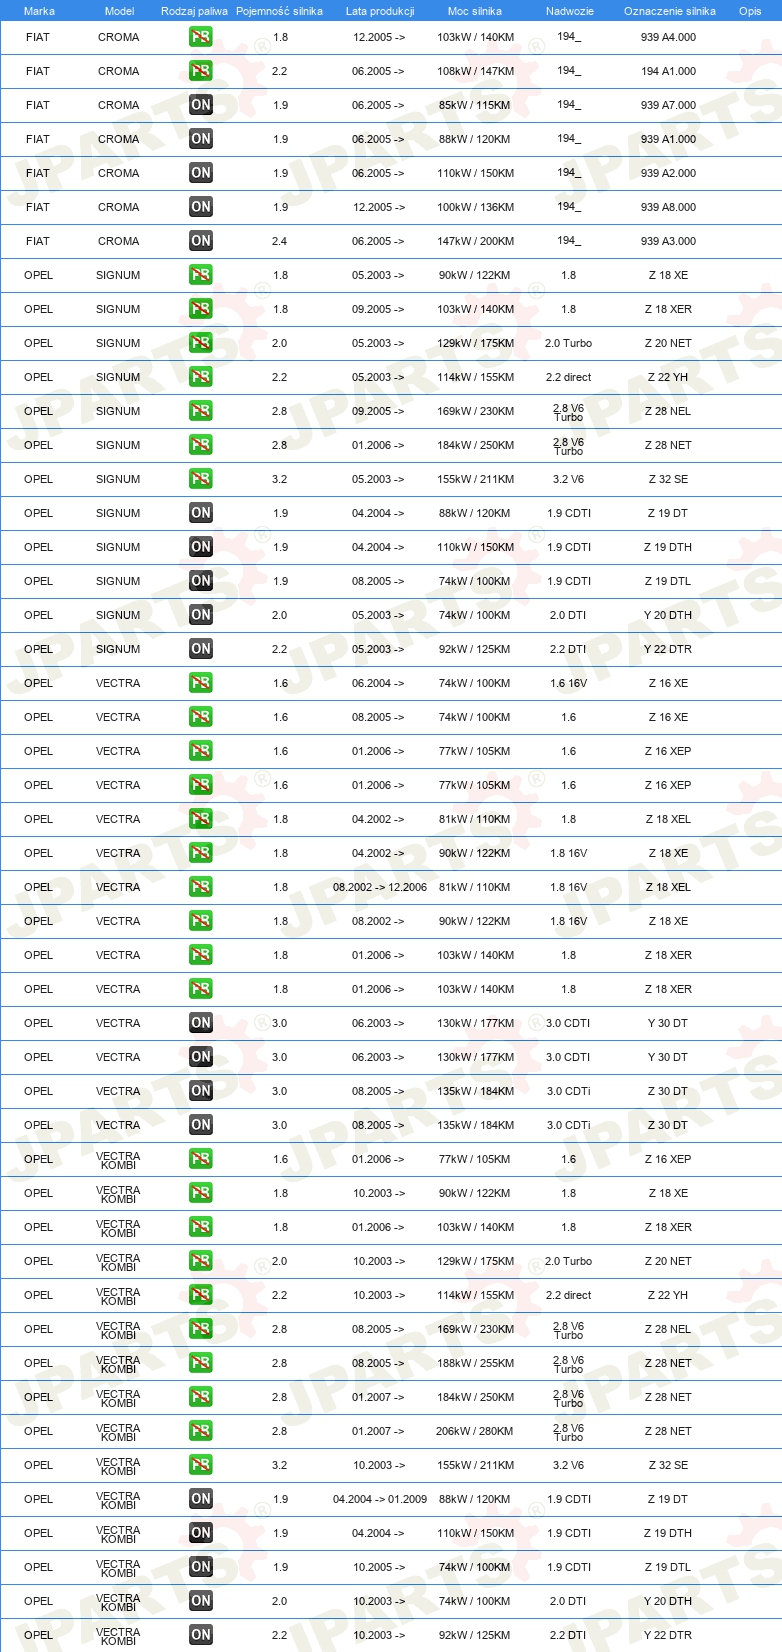Select Y 22 DTR in the SIGNUM row
The height and width of the screenshot is (1652, 782).
pyautogui.click(x=668, y=649)
